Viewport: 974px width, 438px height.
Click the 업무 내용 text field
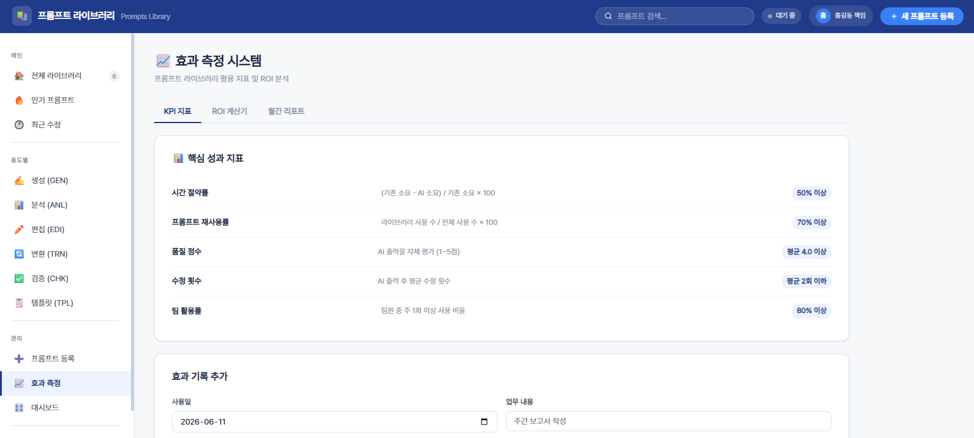click(x=668, y=421)
